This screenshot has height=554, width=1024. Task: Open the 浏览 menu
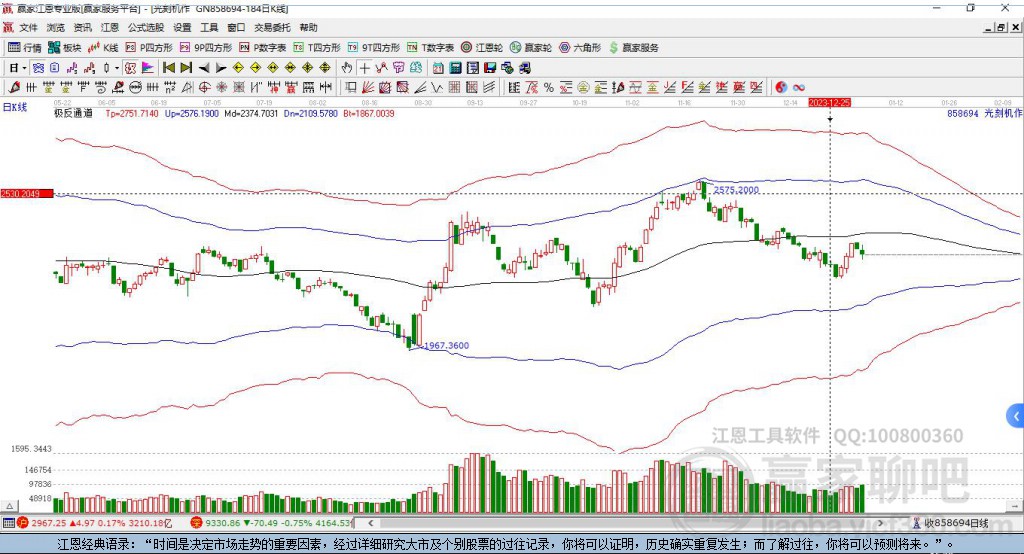tap(56, 27)
